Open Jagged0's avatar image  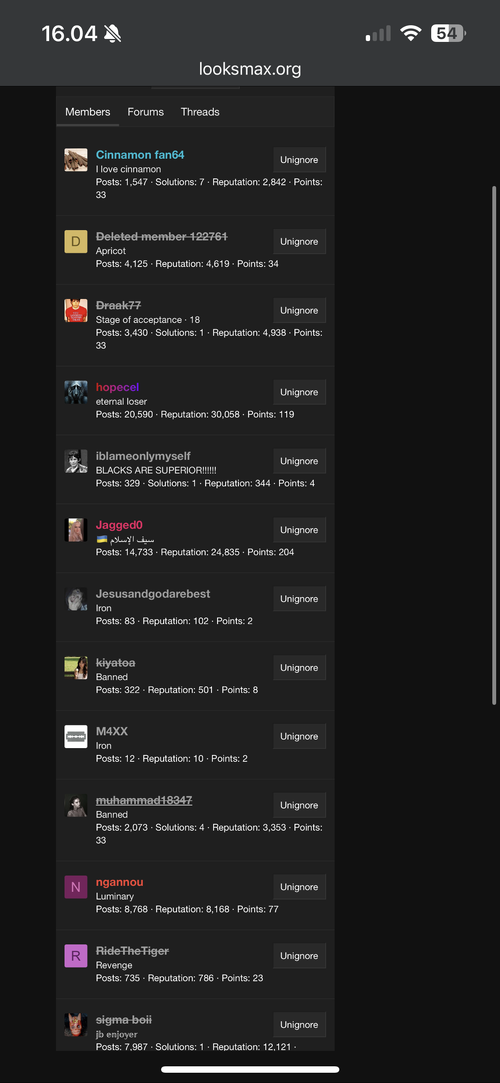(x=76, y=530)
